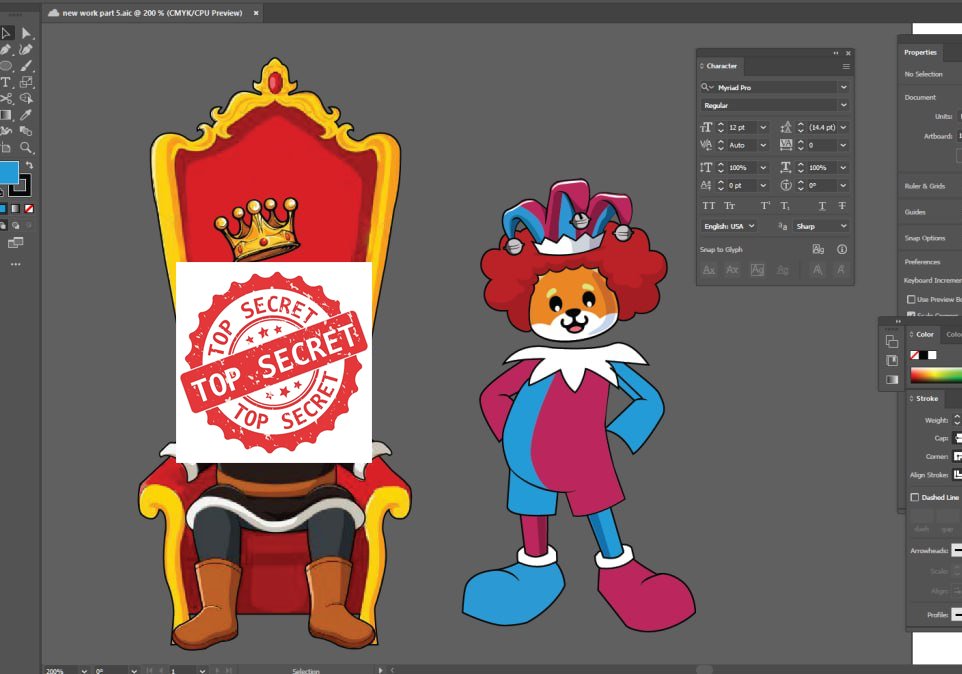The width and height of the screenshot is (962, 674).
Task: Apply All Caps in Character panel
Action: coord(709,206)
